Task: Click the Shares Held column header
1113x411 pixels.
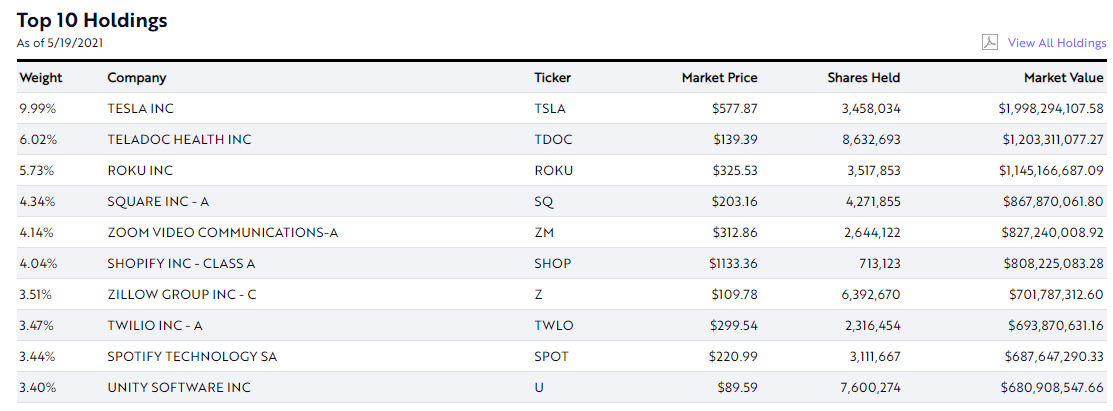Action: click(863, 78)
